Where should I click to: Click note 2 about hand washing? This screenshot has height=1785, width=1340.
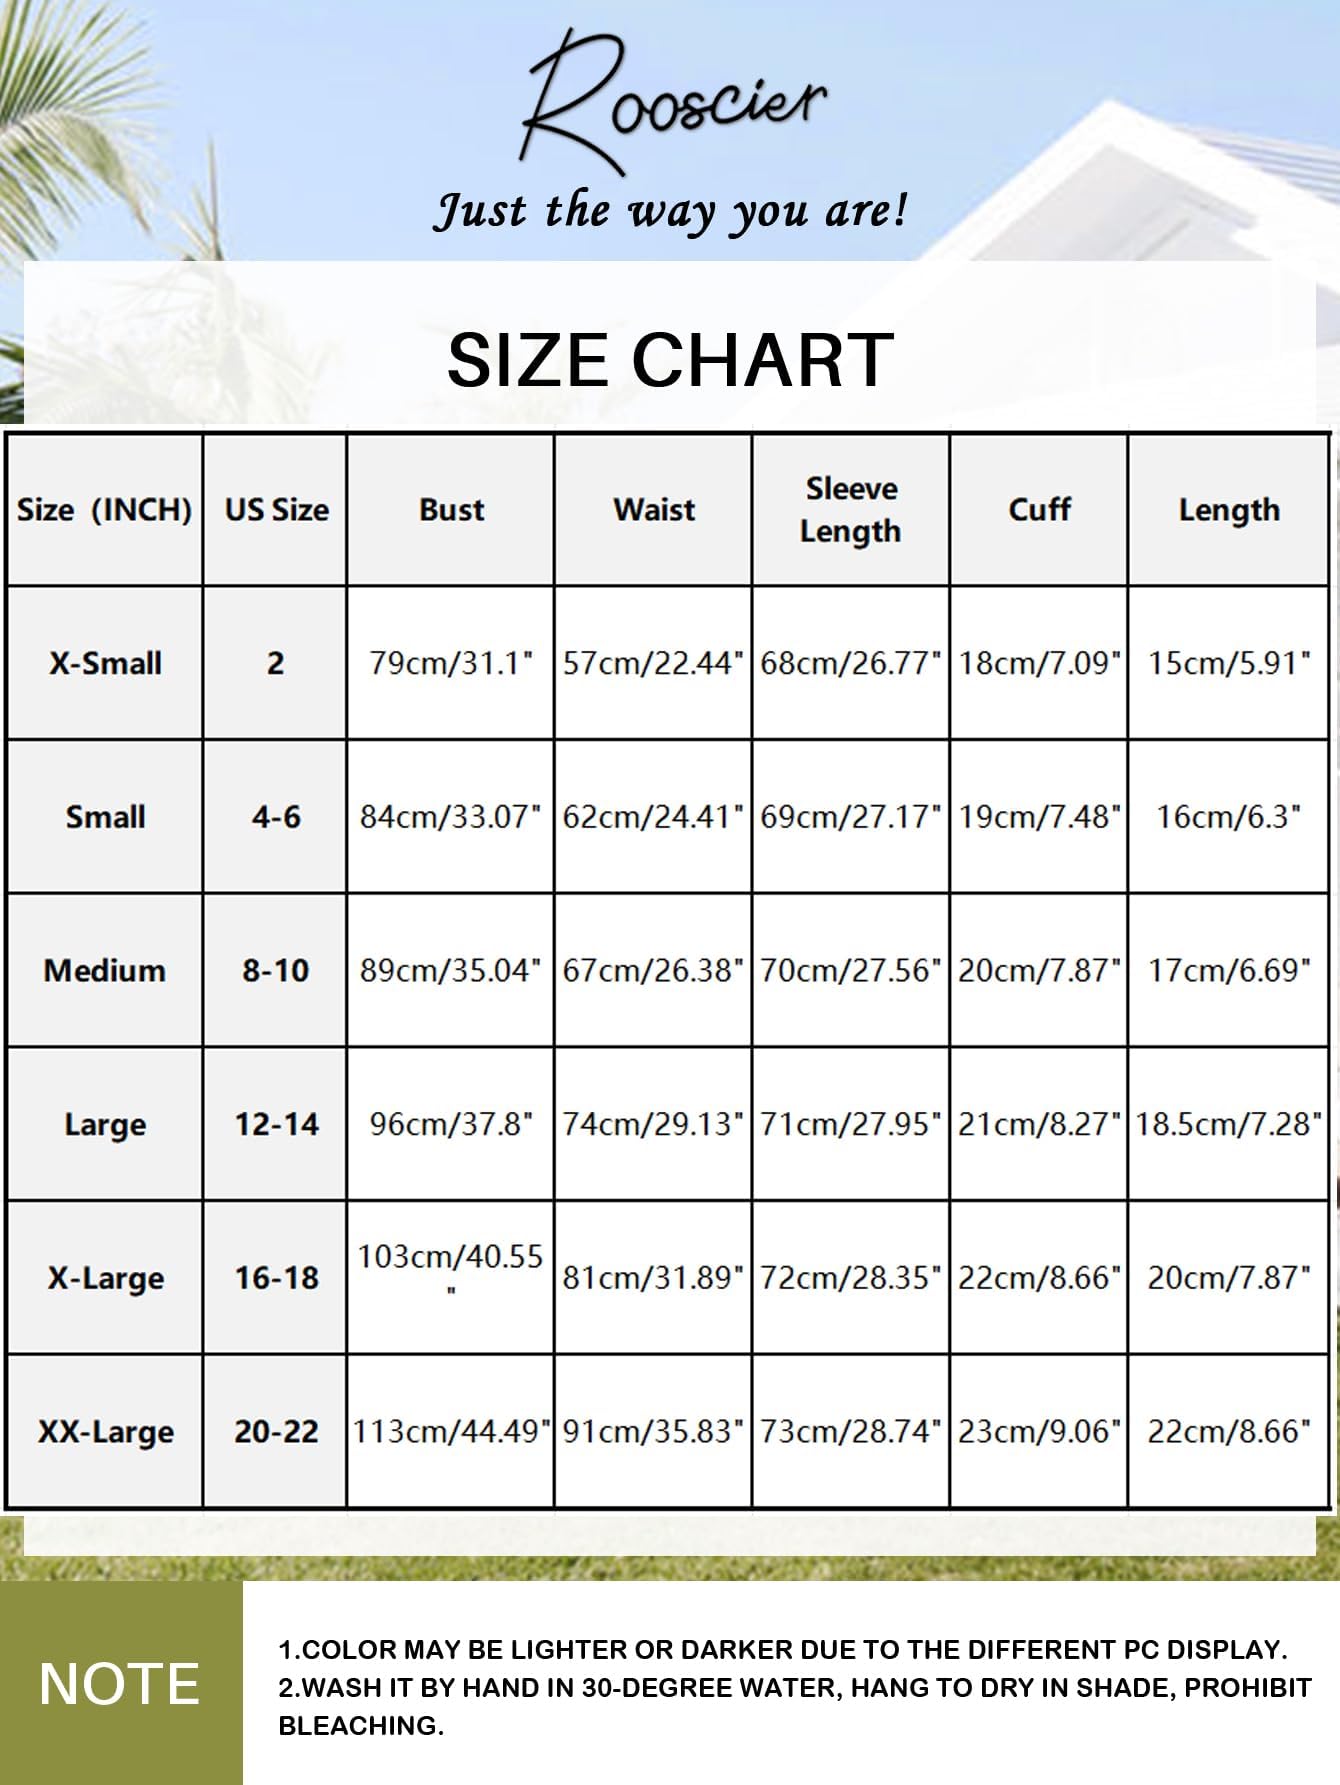pos(795,1707)
